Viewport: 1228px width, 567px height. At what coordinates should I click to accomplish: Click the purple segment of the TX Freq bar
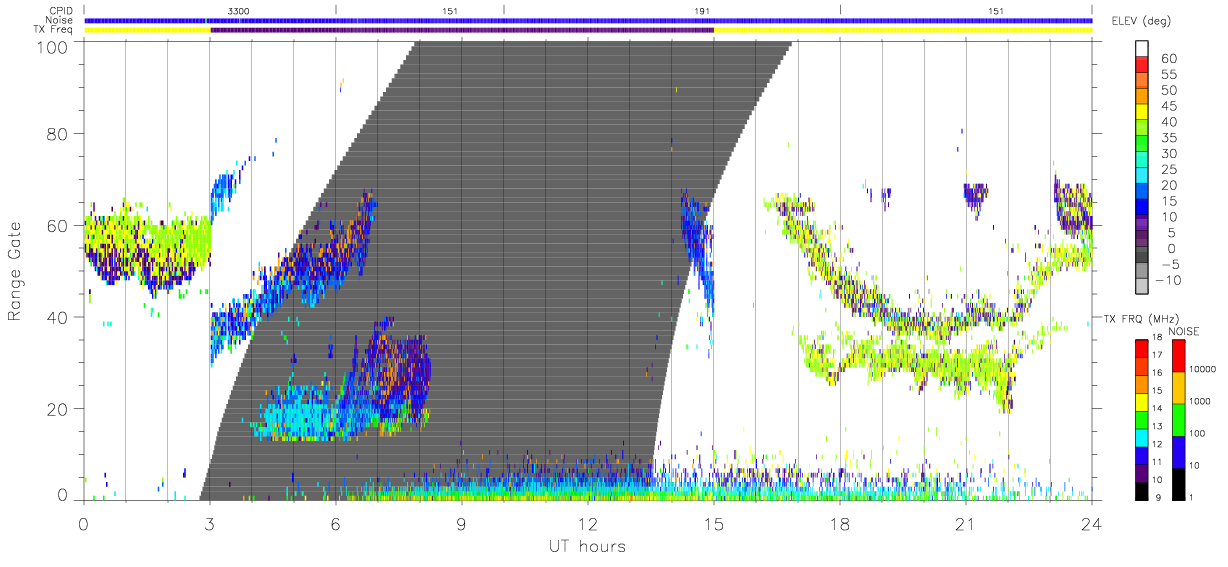462,30
